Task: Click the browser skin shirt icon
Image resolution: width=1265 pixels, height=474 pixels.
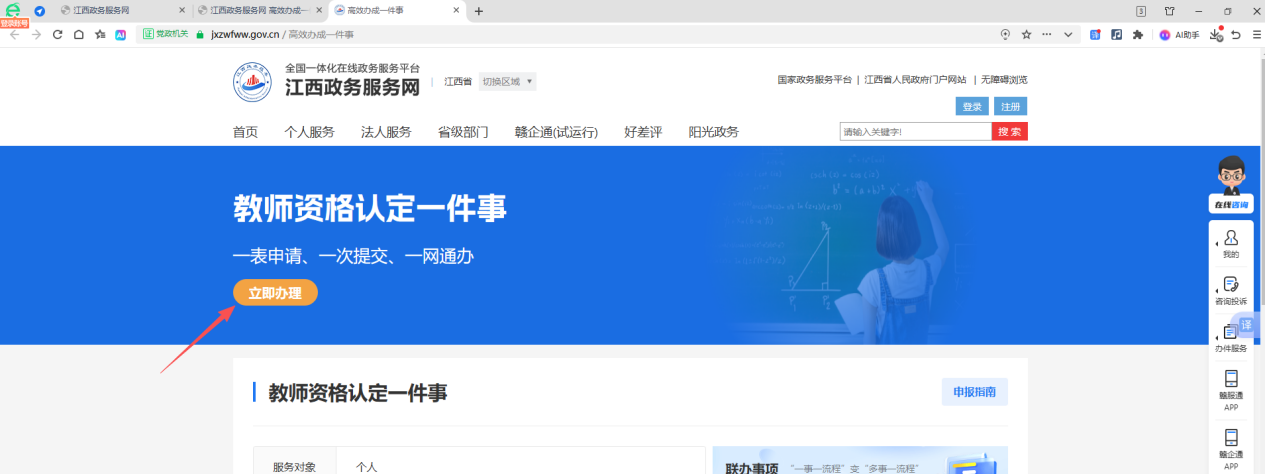Action: click(x=1169, y=11)
